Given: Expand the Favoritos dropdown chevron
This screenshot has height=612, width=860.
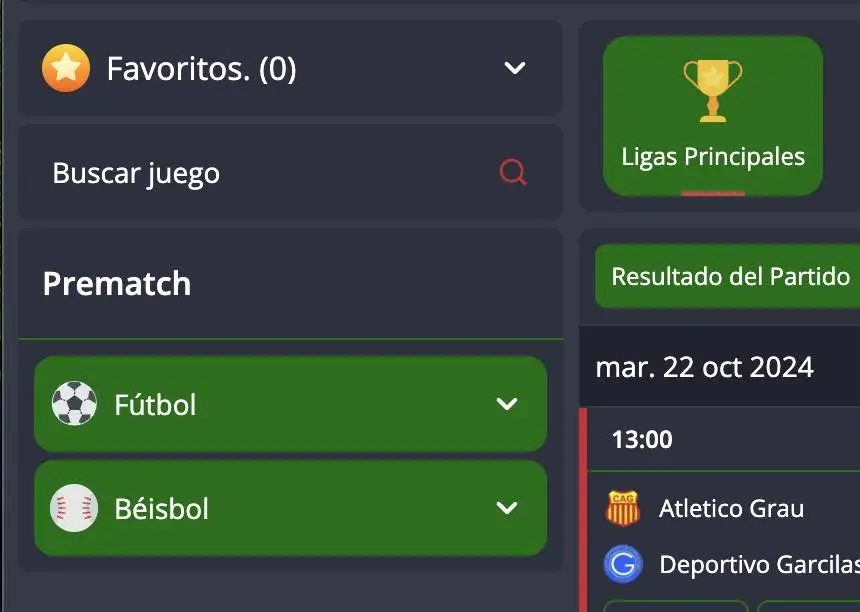Looking at the screenshot, I should tap(514, 68).
